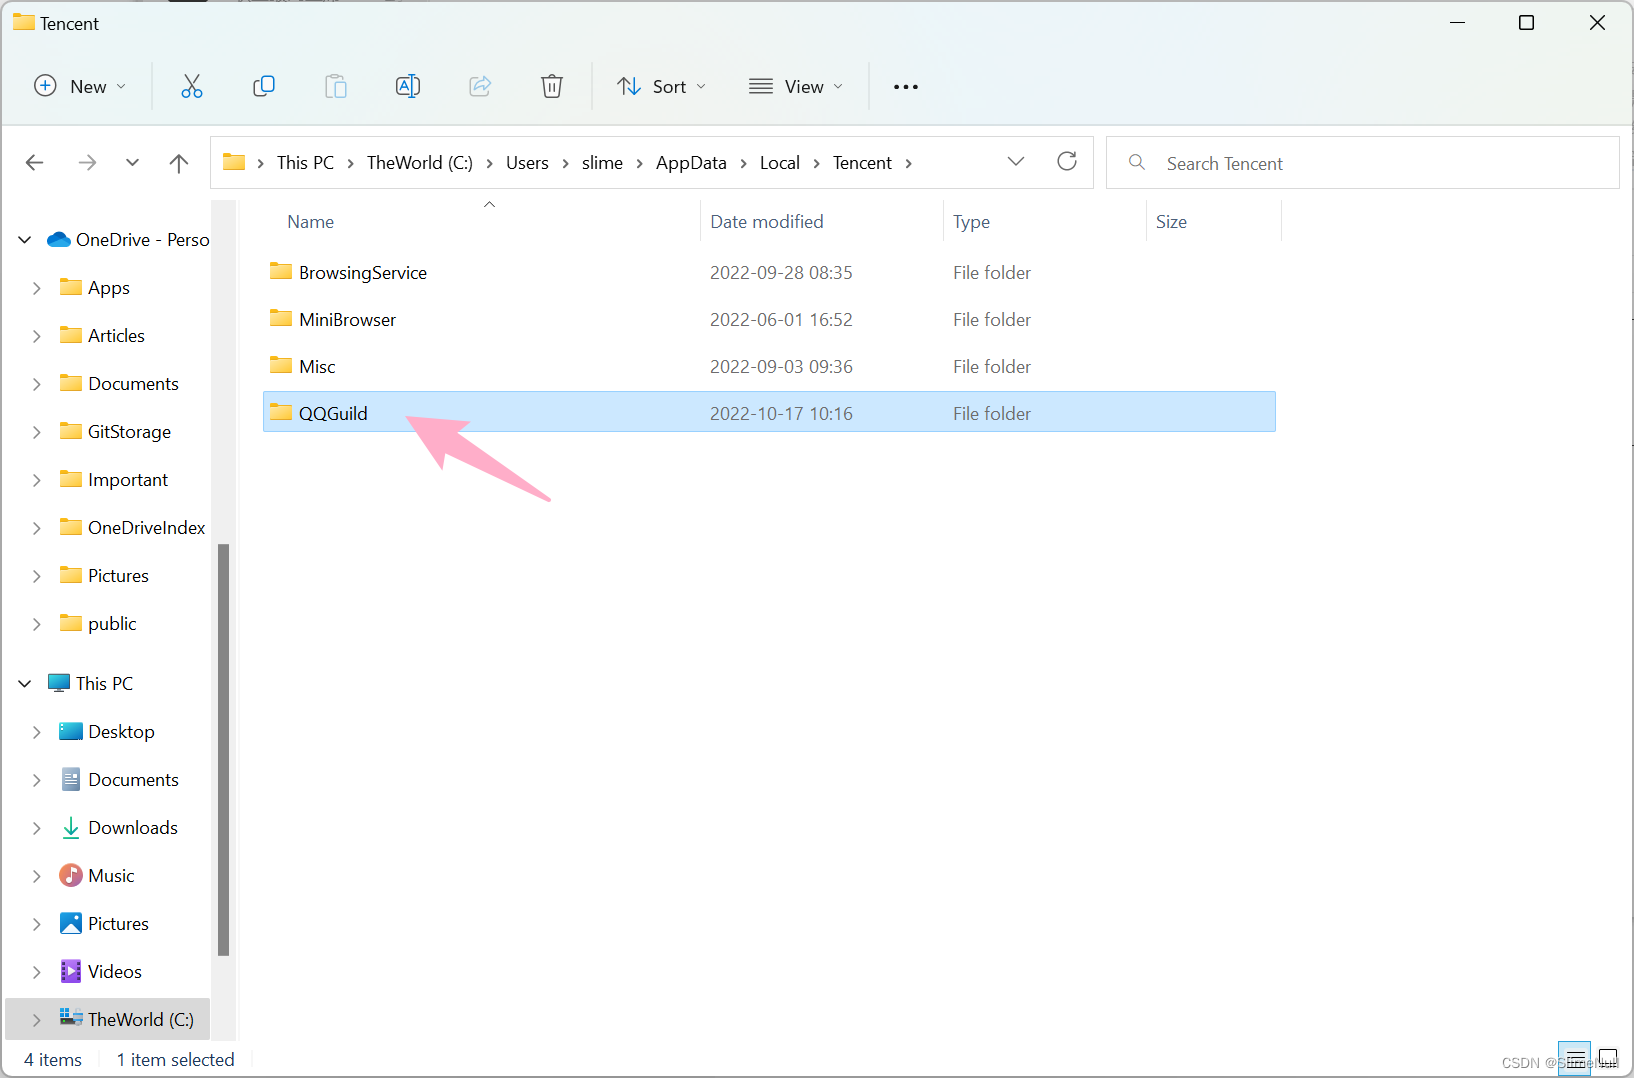Viewport: 1634px width, 1078px height.
Task: Click This PC in the address path
Action: point(305,162)
